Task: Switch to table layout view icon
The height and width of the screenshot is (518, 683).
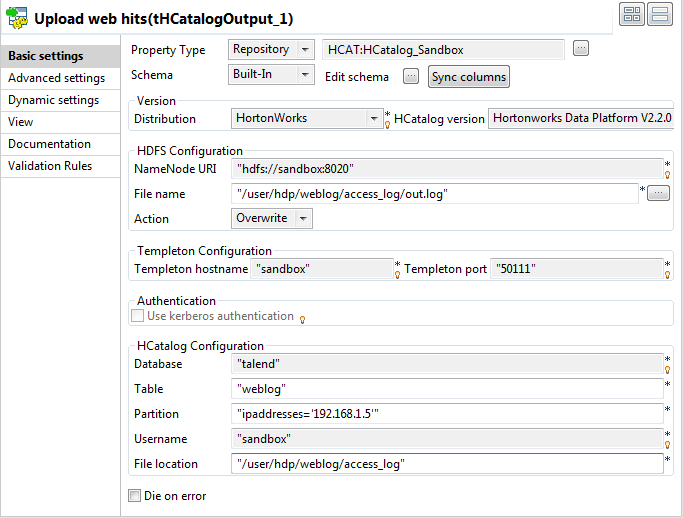Action: click(632, 14)
